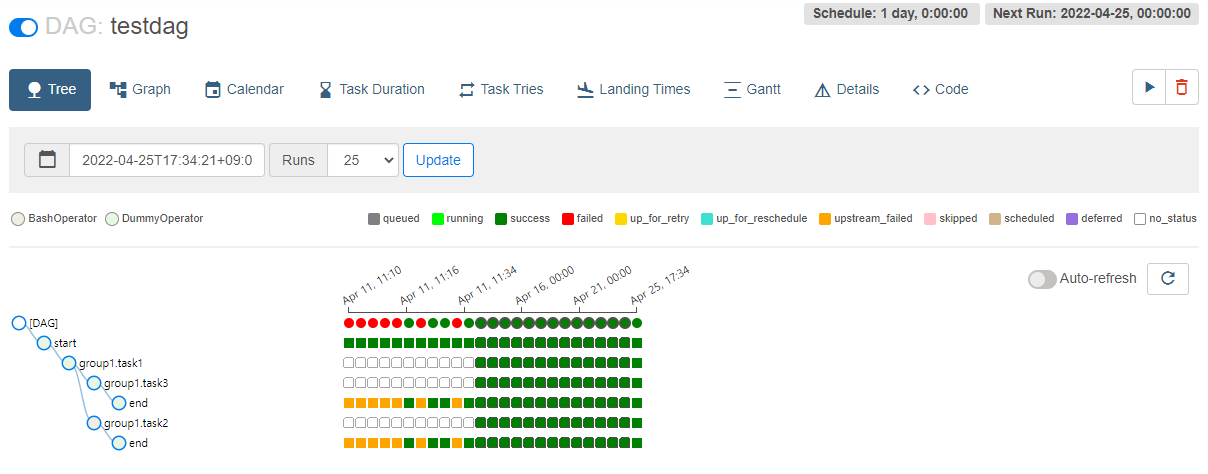The height and width of the screenshot is (474, 1208).
Task: Select the start task label
Action: click(x=65, y=343)
